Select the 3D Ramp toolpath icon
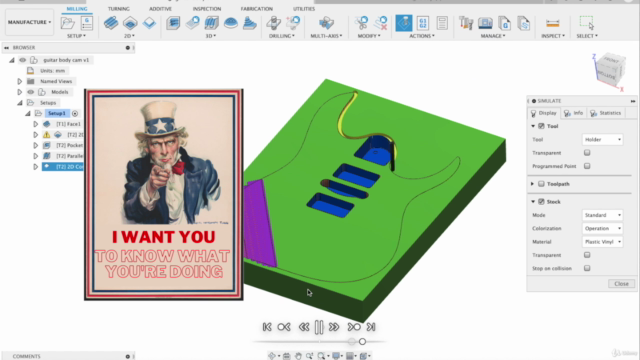Viewport: 640px width, 360px height. [x=249, y=23]
